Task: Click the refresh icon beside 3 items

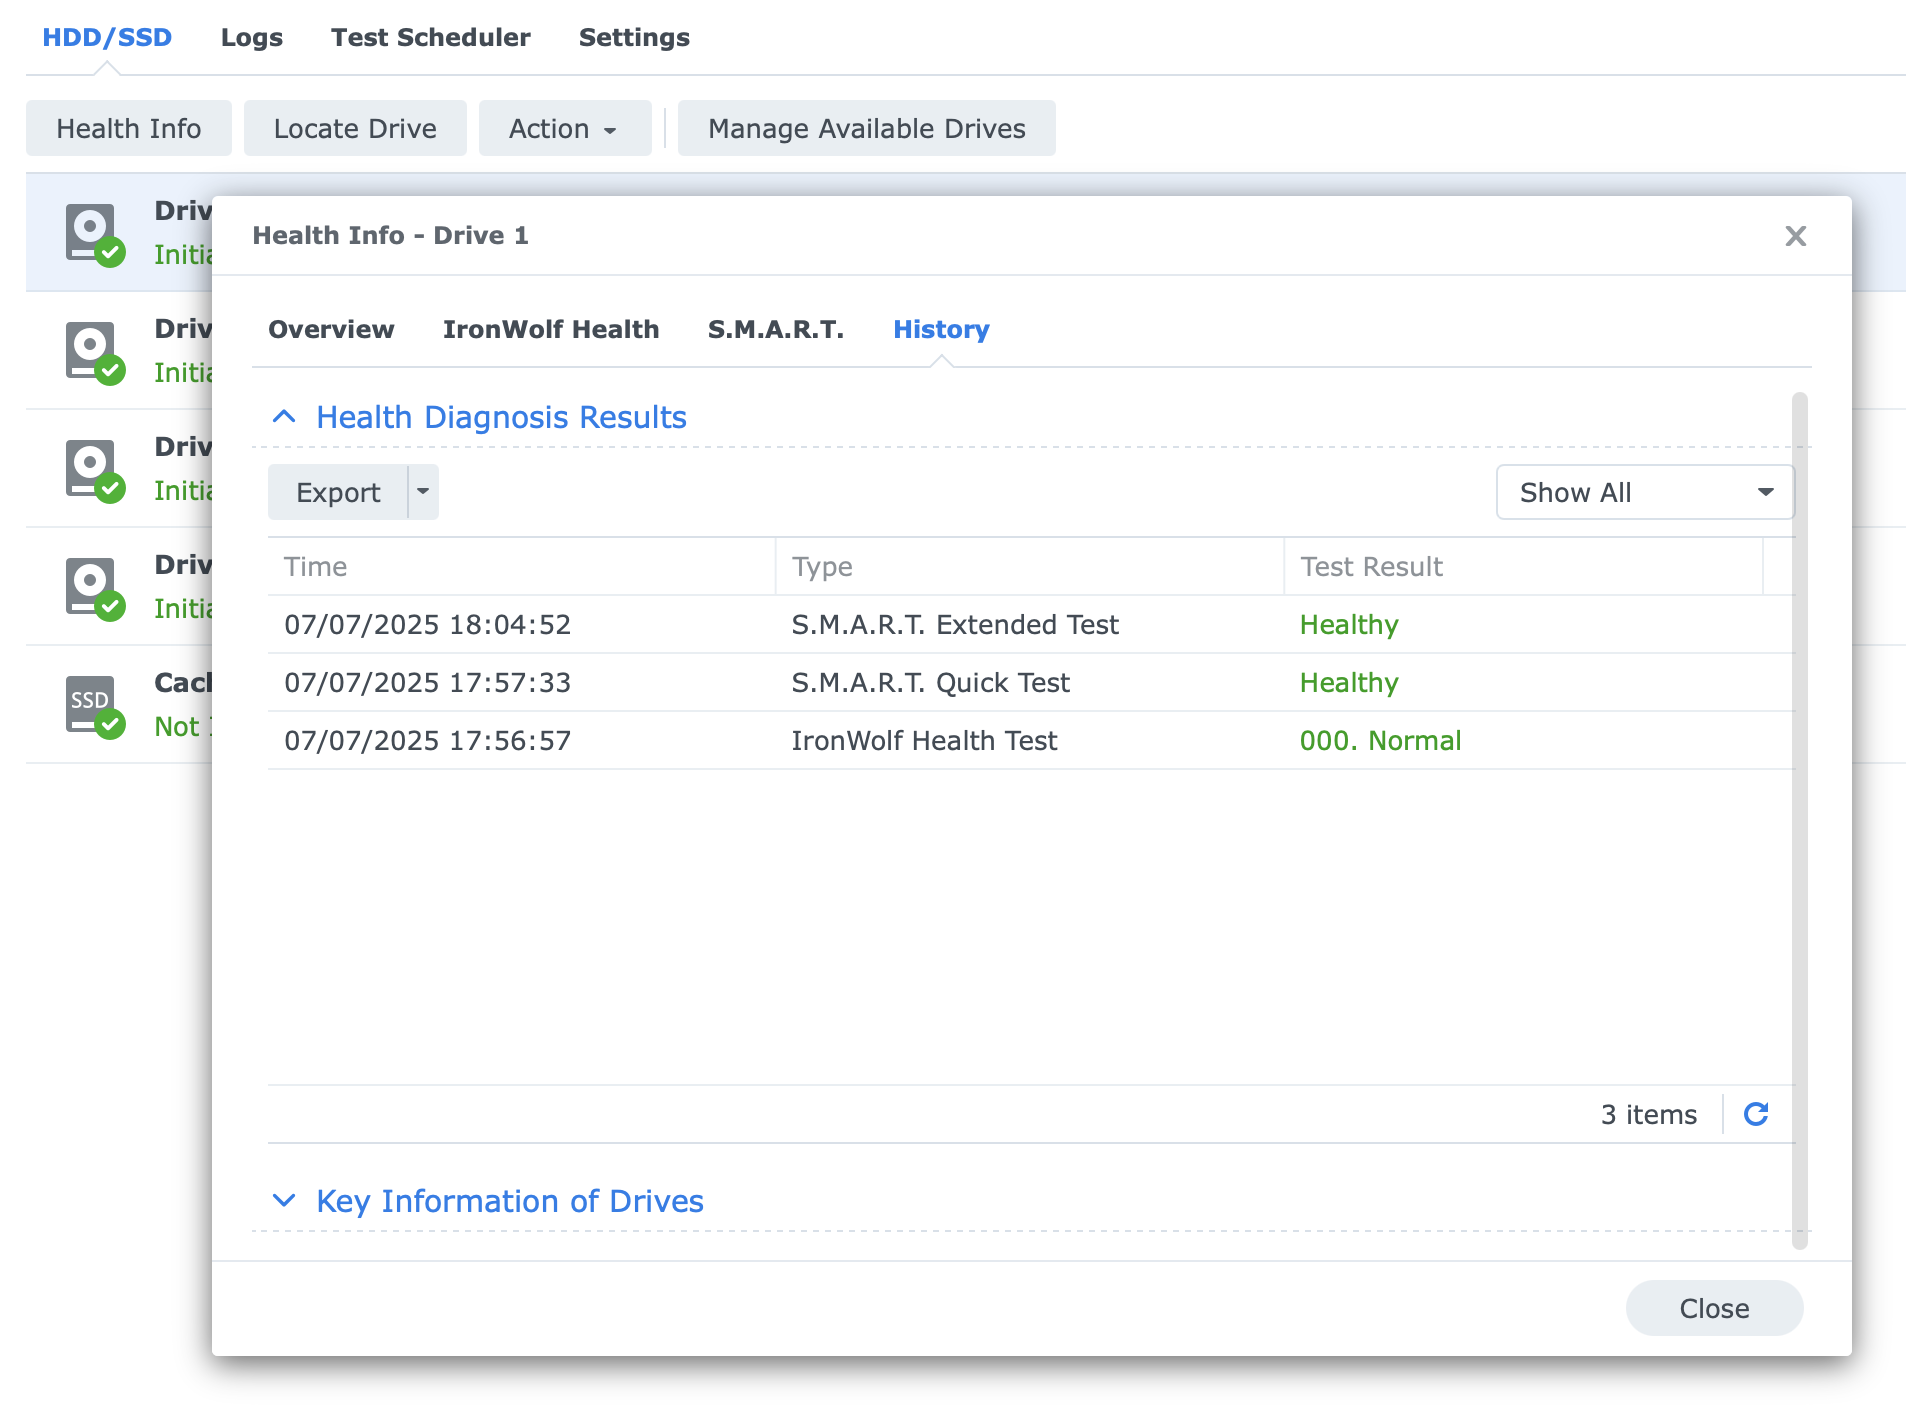Action: 1756,1114
